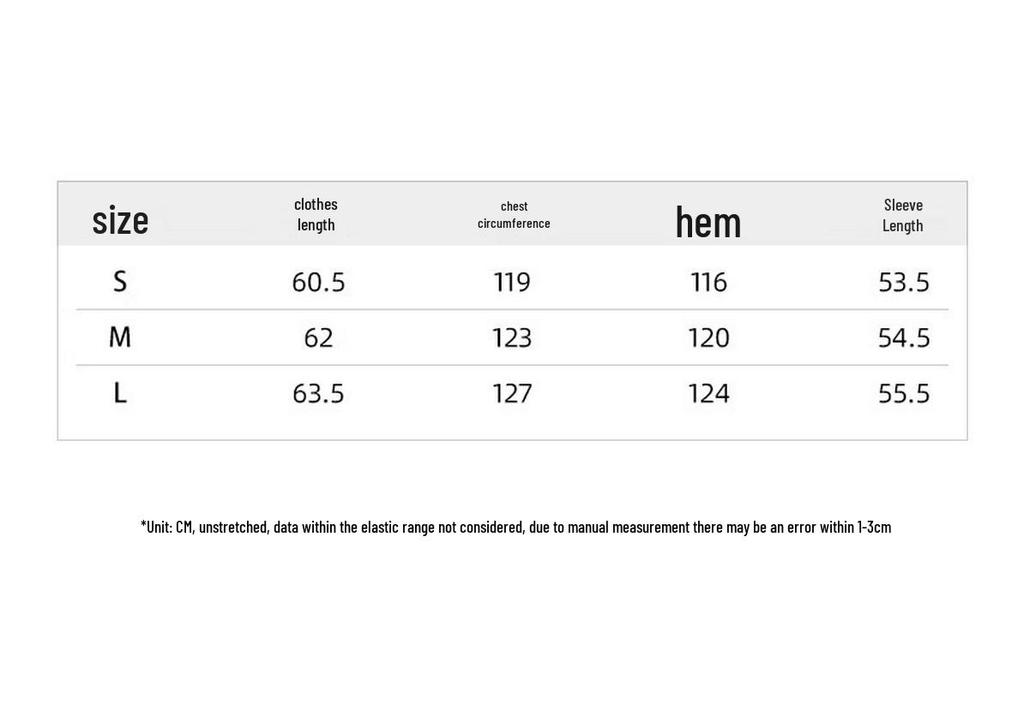This screenshot has height=716, width=1024.
Task: Select sleeve length value 55.5
Action: [x=904, y=393]
